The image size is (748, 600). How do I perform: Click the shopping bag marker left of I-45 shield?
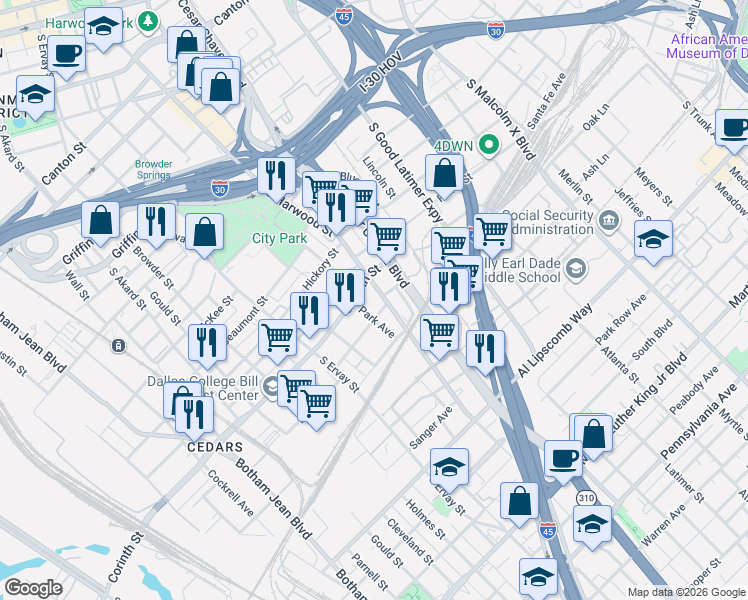[x=519, y=504]
